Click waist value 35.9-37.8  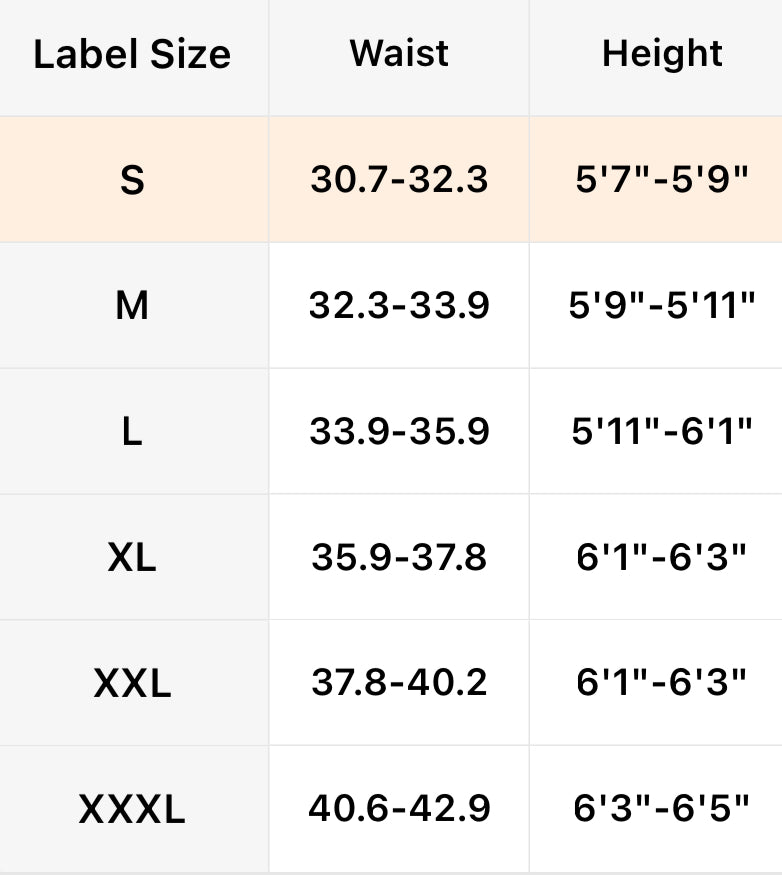(x=399, y=558)
